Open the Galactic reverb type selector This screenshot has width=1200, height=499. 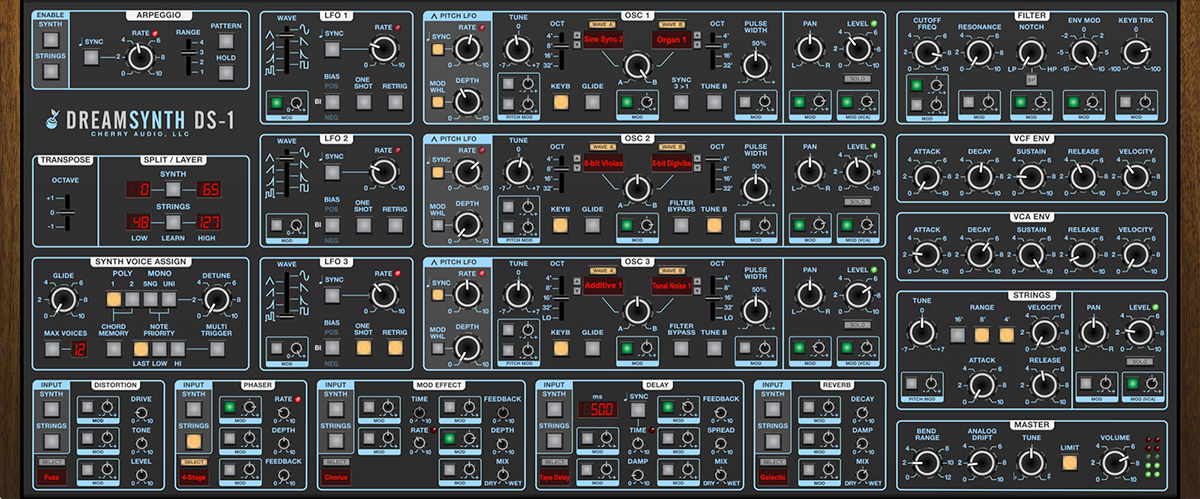(772, 477)
